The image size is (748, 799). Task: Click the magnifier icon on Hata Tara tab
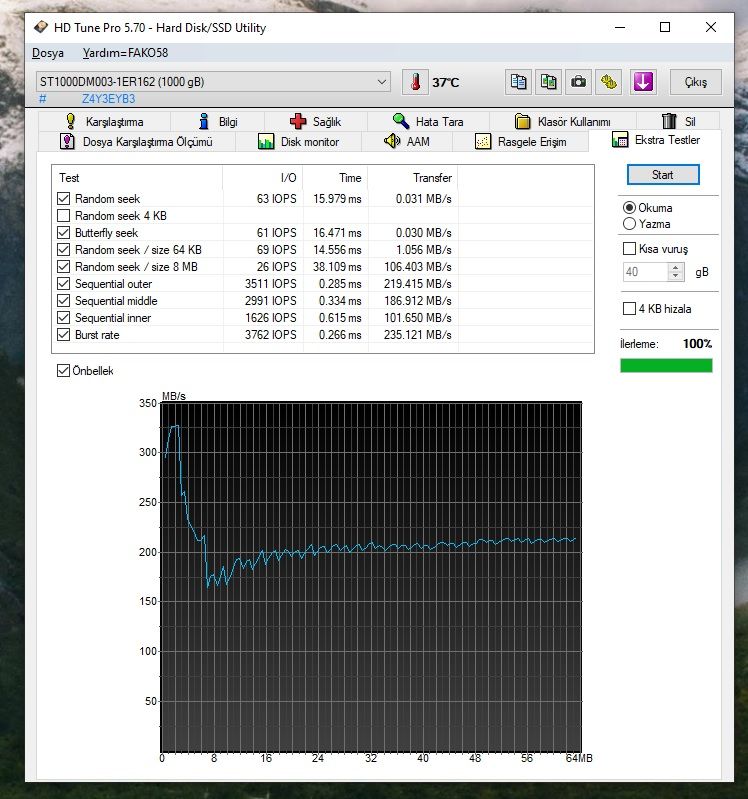pos(400,121)
